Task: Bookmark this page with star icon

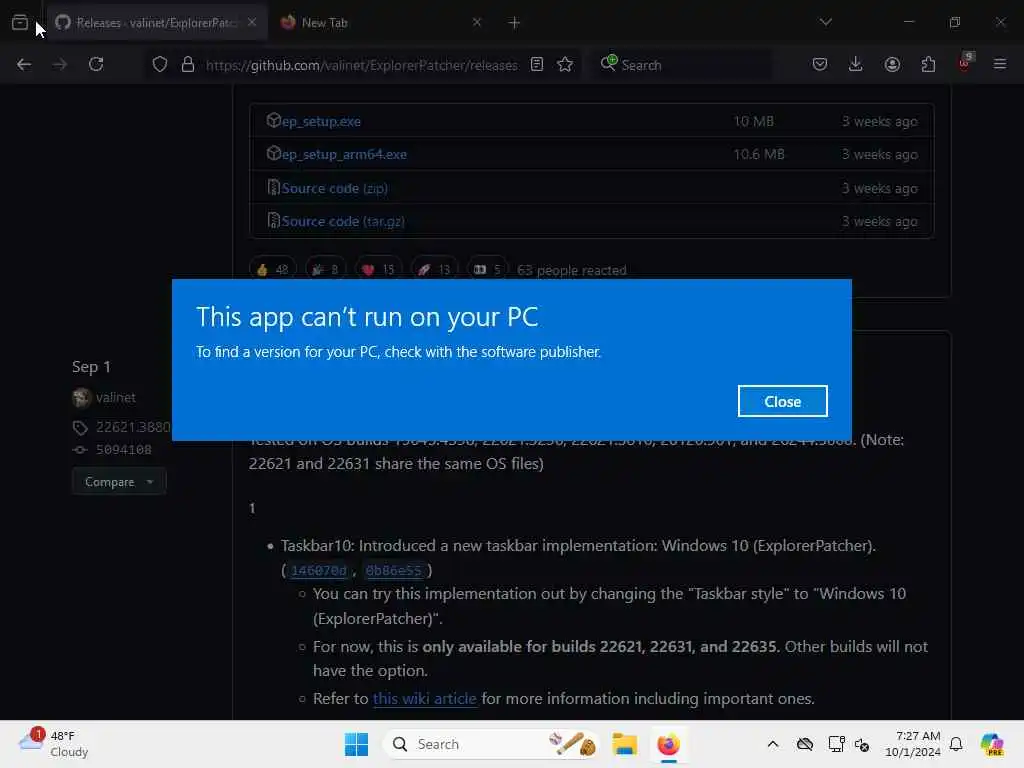Action: point(566,65)
